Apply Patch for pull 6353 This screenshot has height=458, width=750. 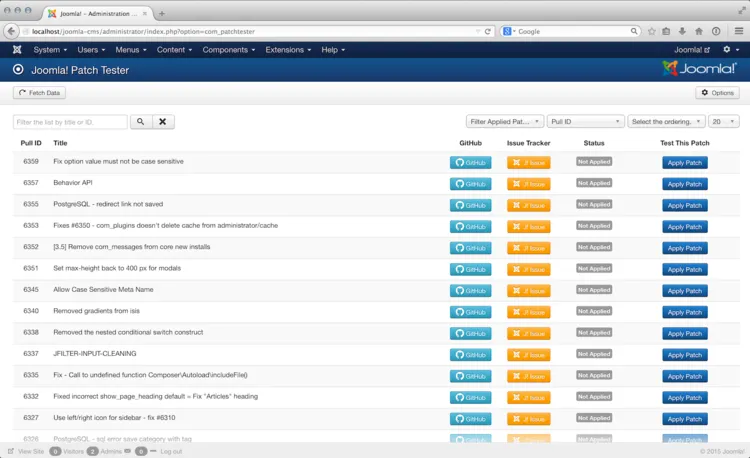click(x=684, y=227)
